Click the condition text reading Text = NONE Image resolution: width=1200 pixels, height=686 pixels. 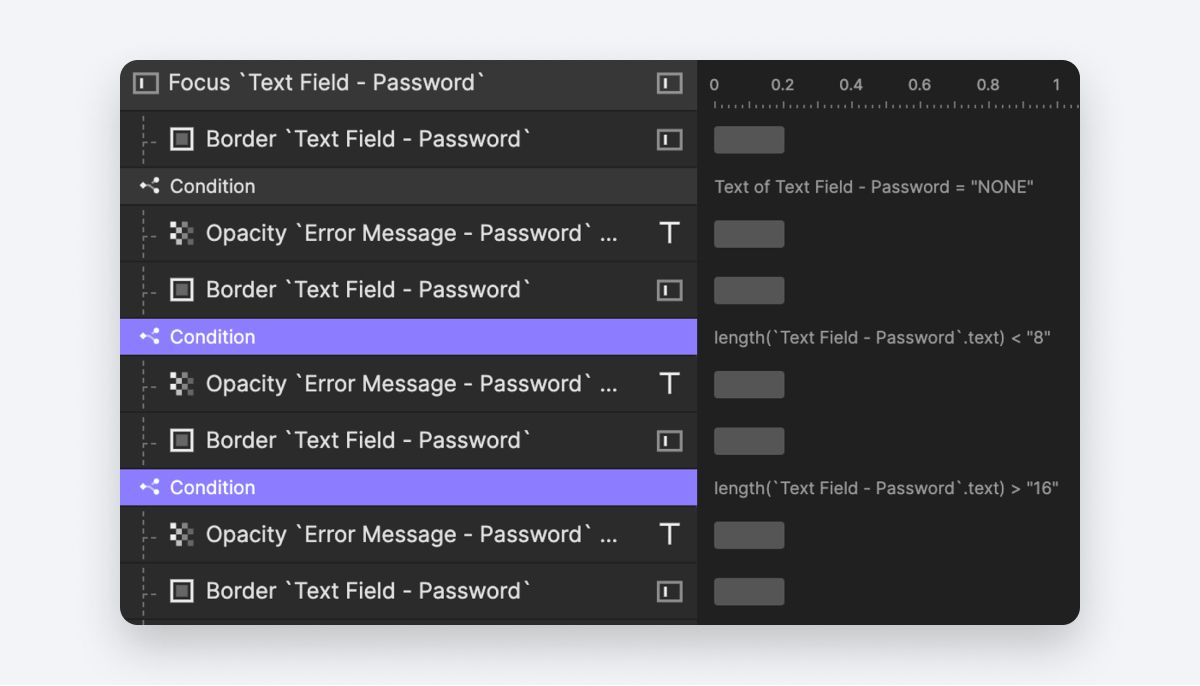pos(875,186)
